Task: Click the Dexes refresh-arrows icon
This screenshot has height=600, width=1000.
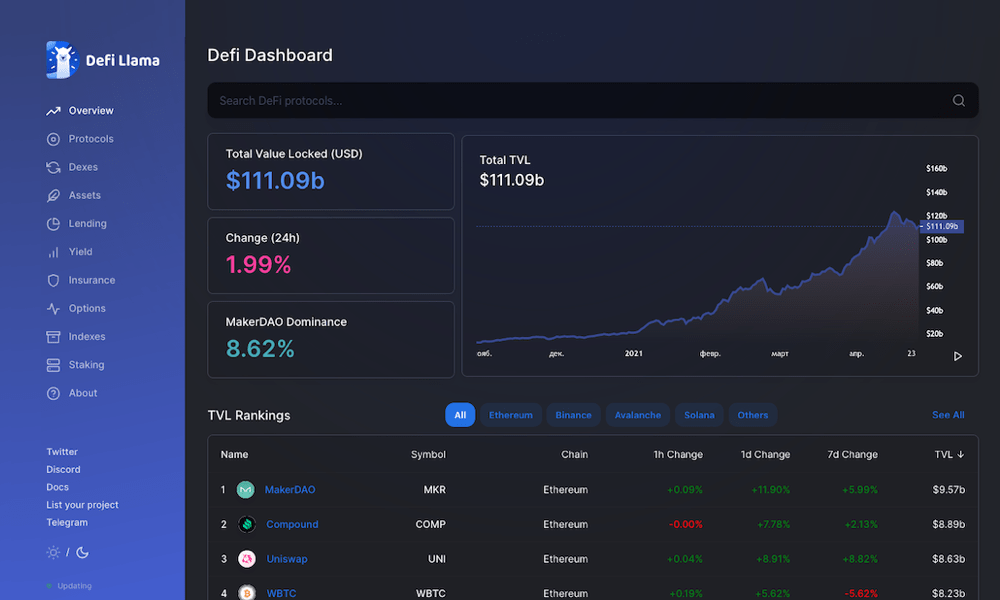Action: pyautogui.click(x=53, y=167)
